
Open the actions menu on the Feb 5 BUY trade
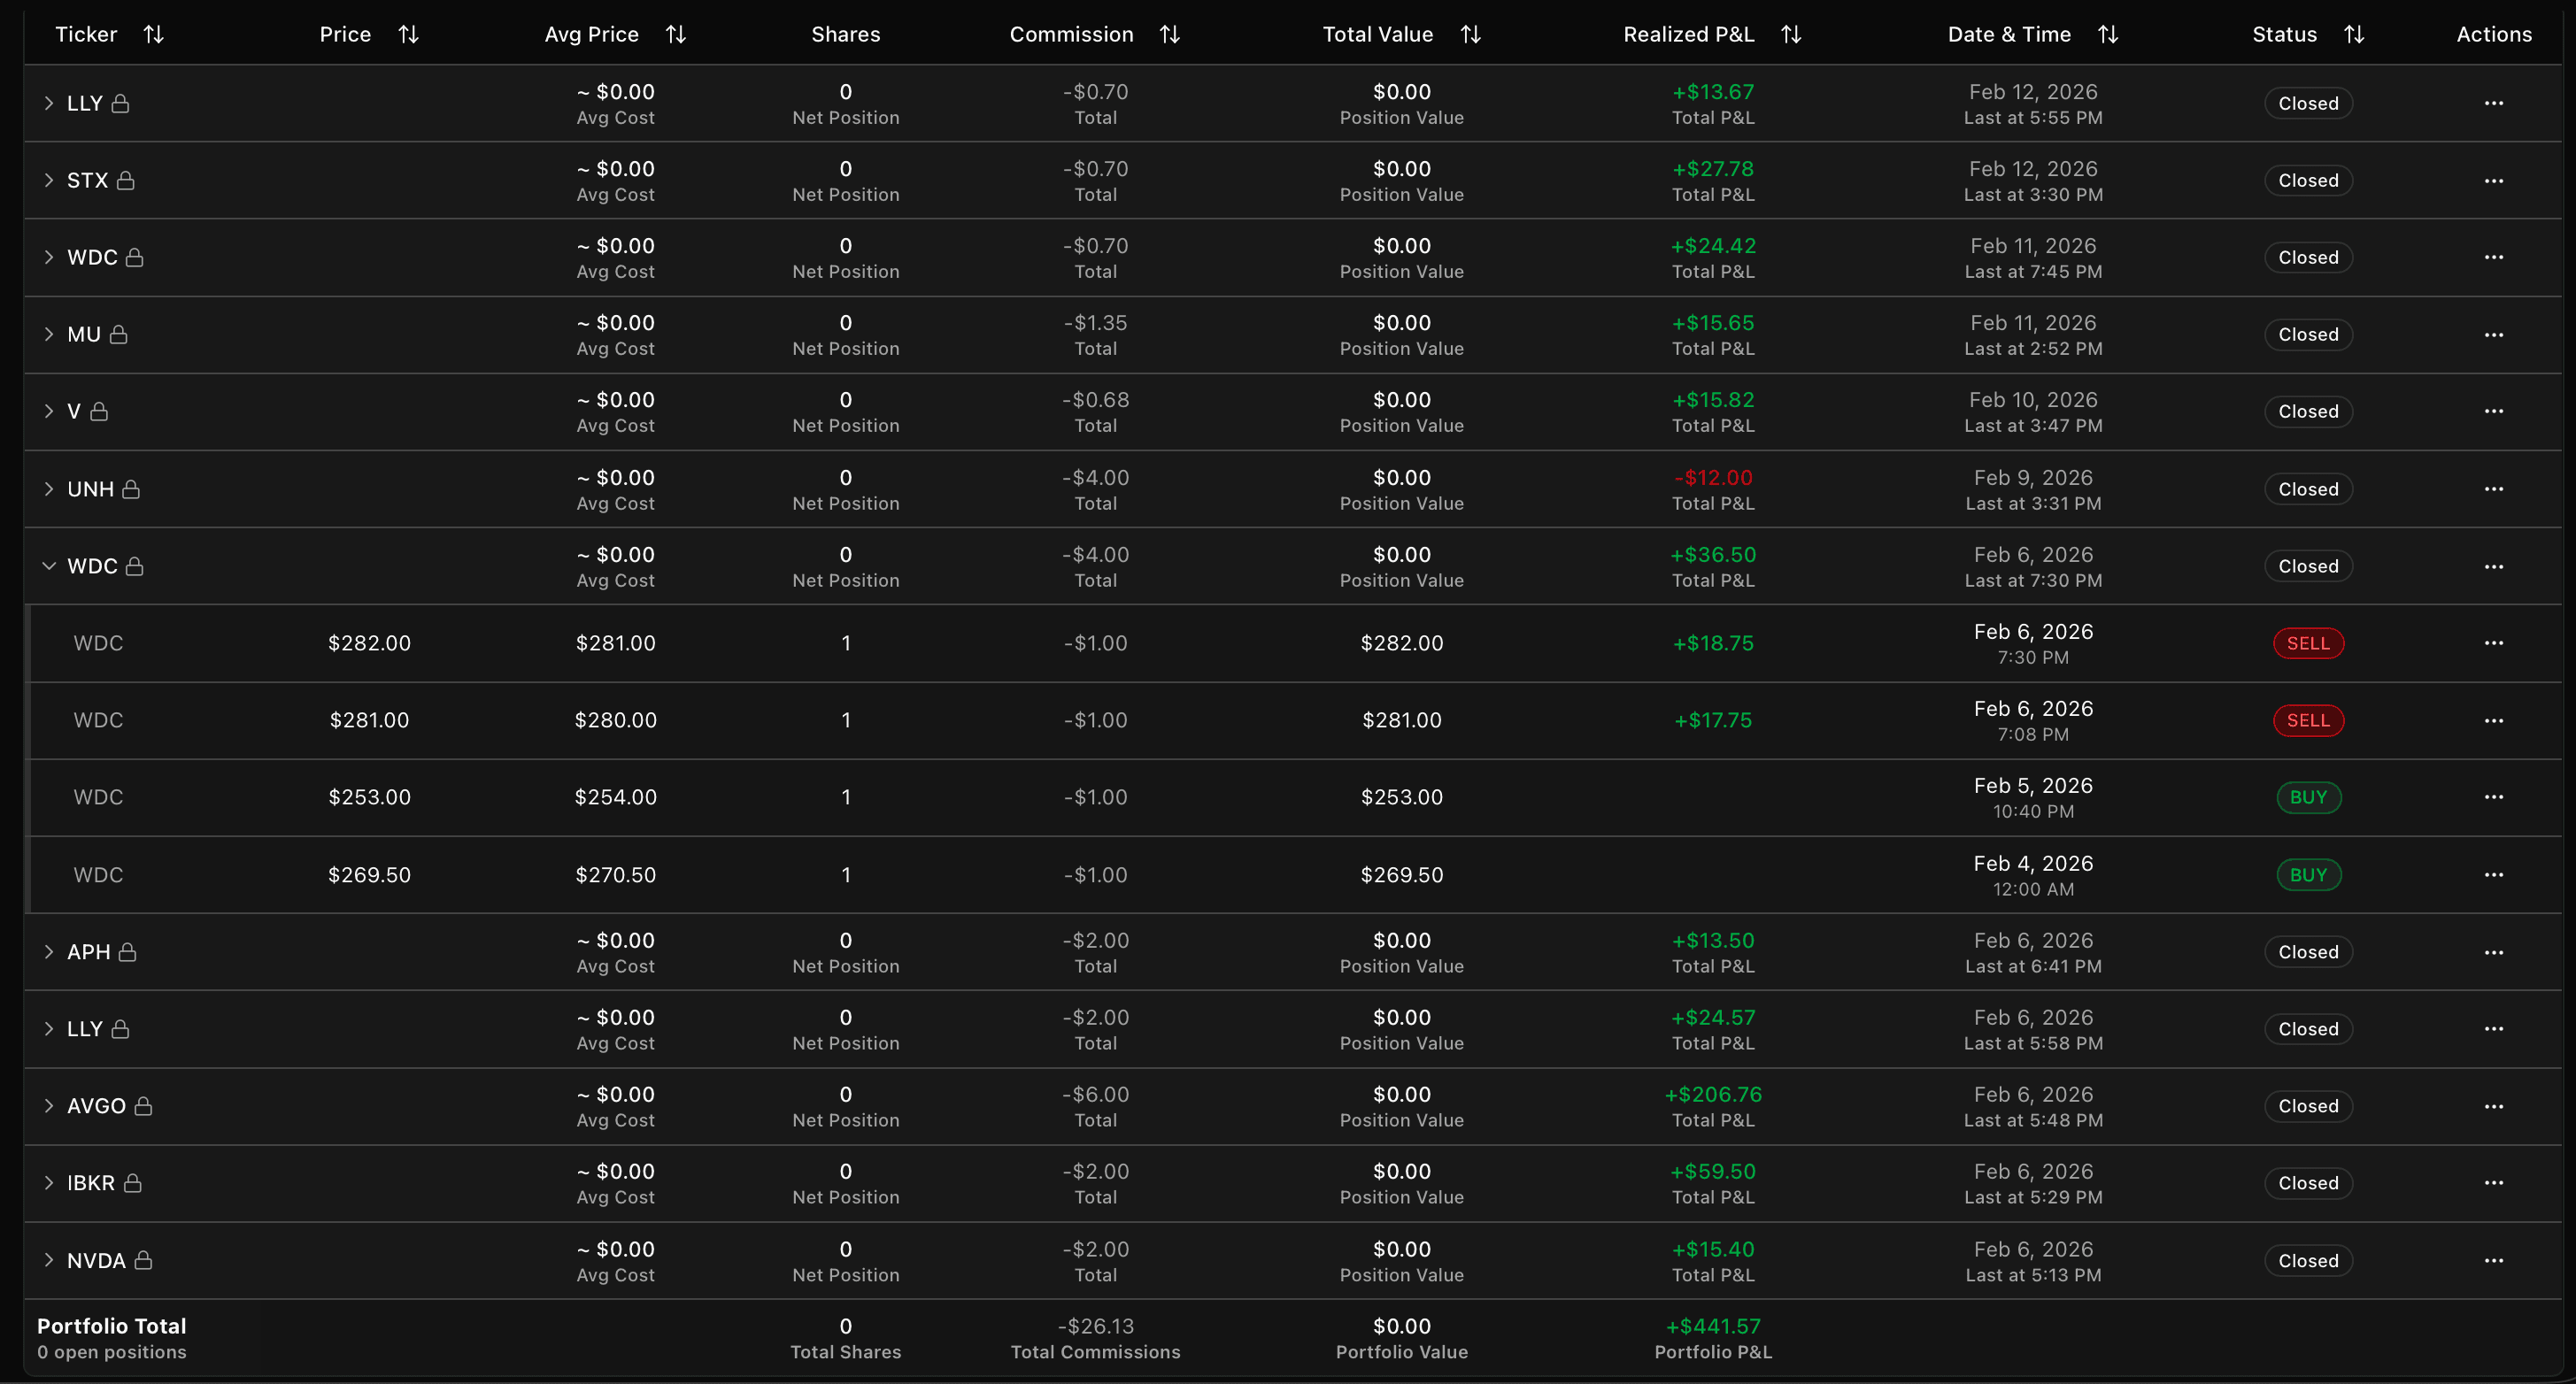[x=2493, y=797]
